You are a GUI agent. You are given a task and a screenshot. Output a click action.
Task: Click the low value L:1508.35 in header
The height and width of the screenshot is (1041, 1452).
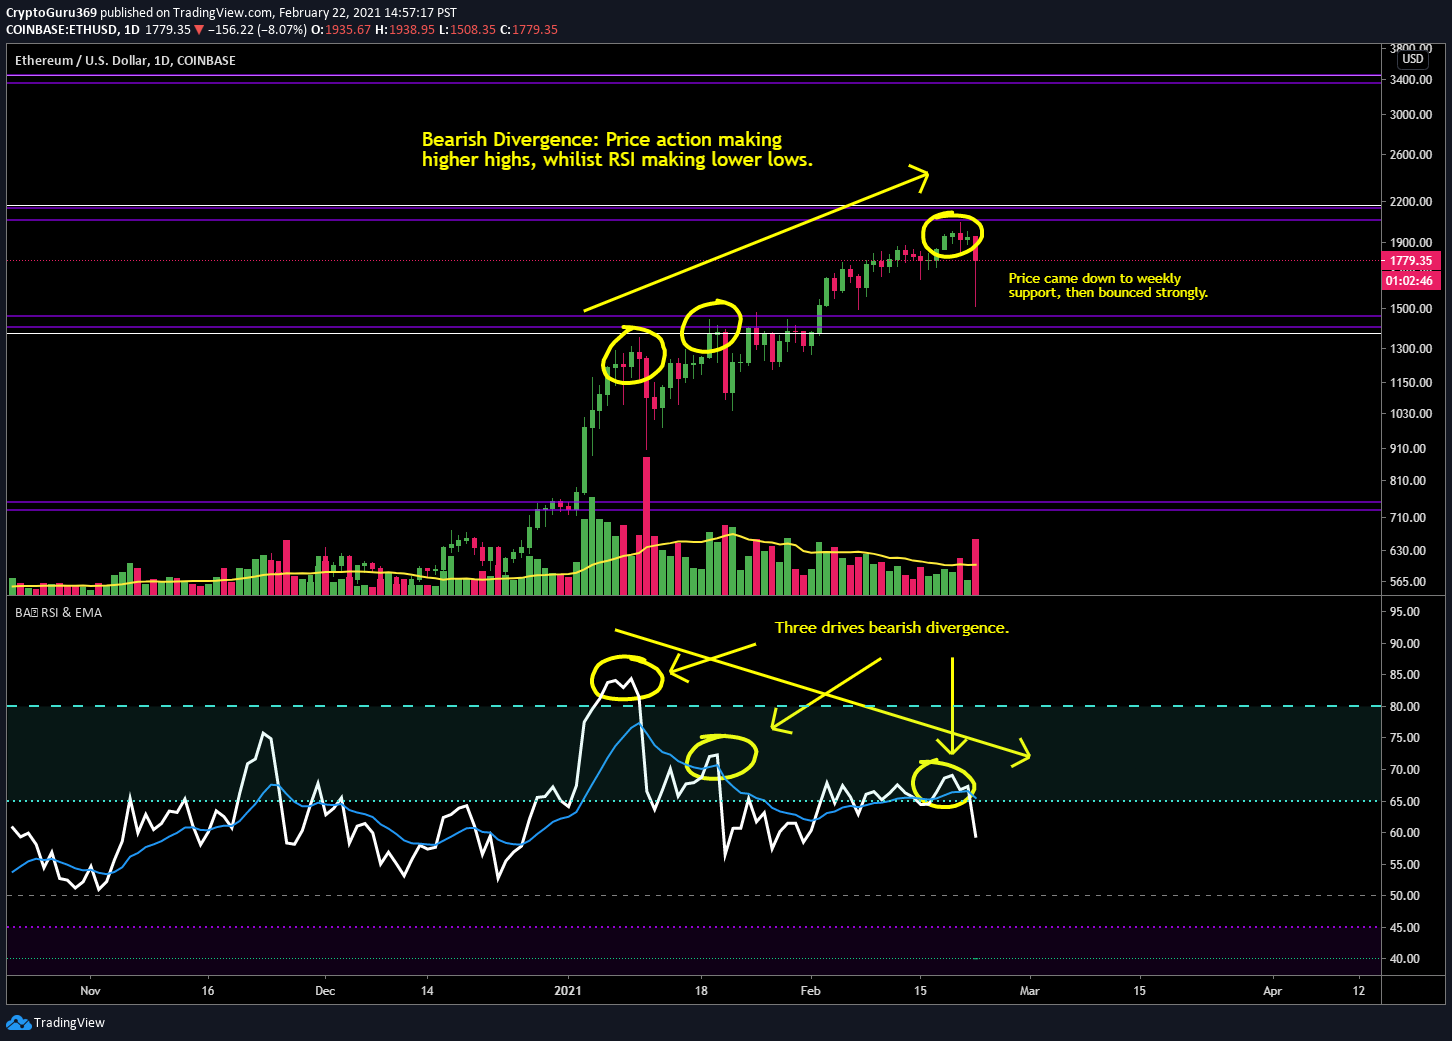[x=467, y=30]
